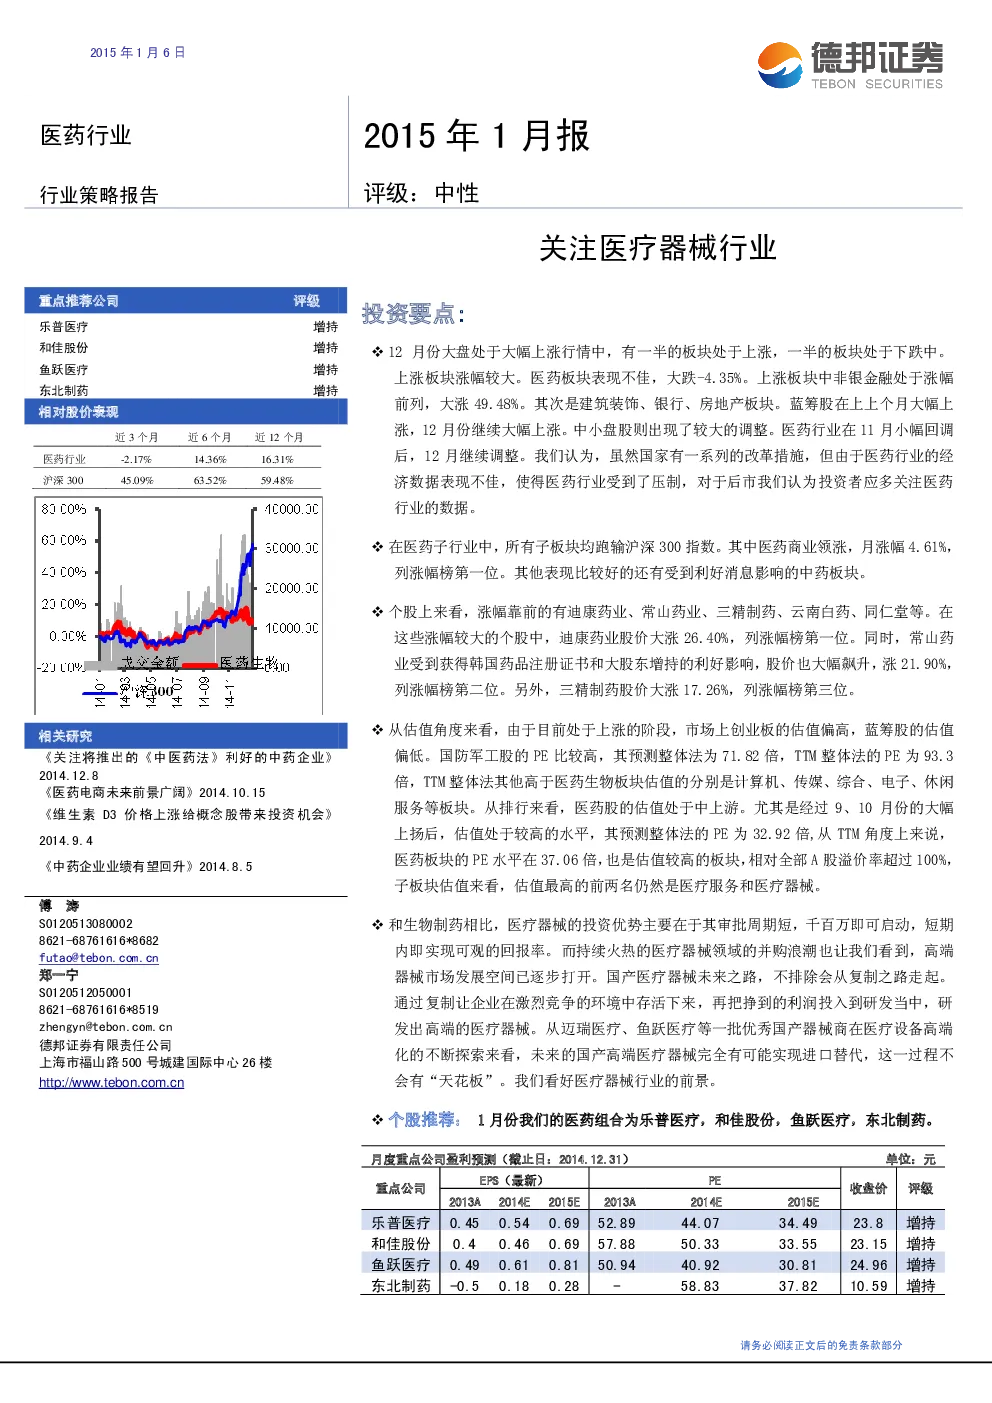
Task: Select '东北制药' in the recommended companies list
Action: [x=64, y=391]
